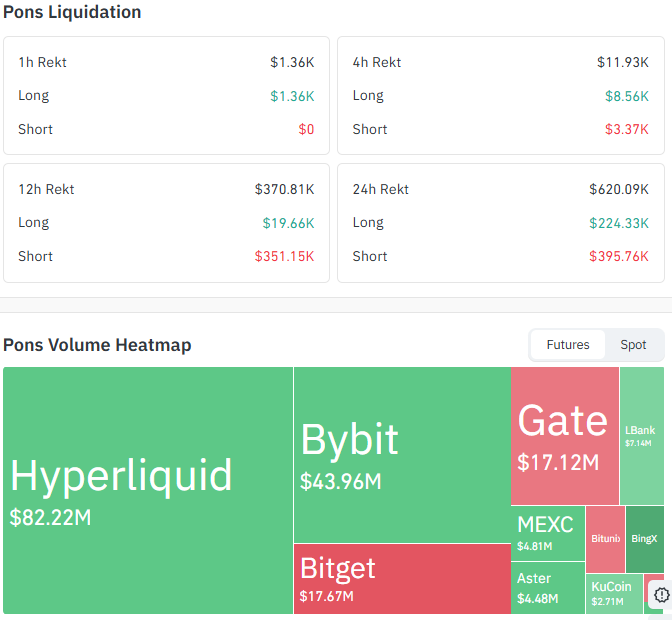672x620 pixels.
Task: Click the $4.81M MEXC volume
Action: click(534, 546)
